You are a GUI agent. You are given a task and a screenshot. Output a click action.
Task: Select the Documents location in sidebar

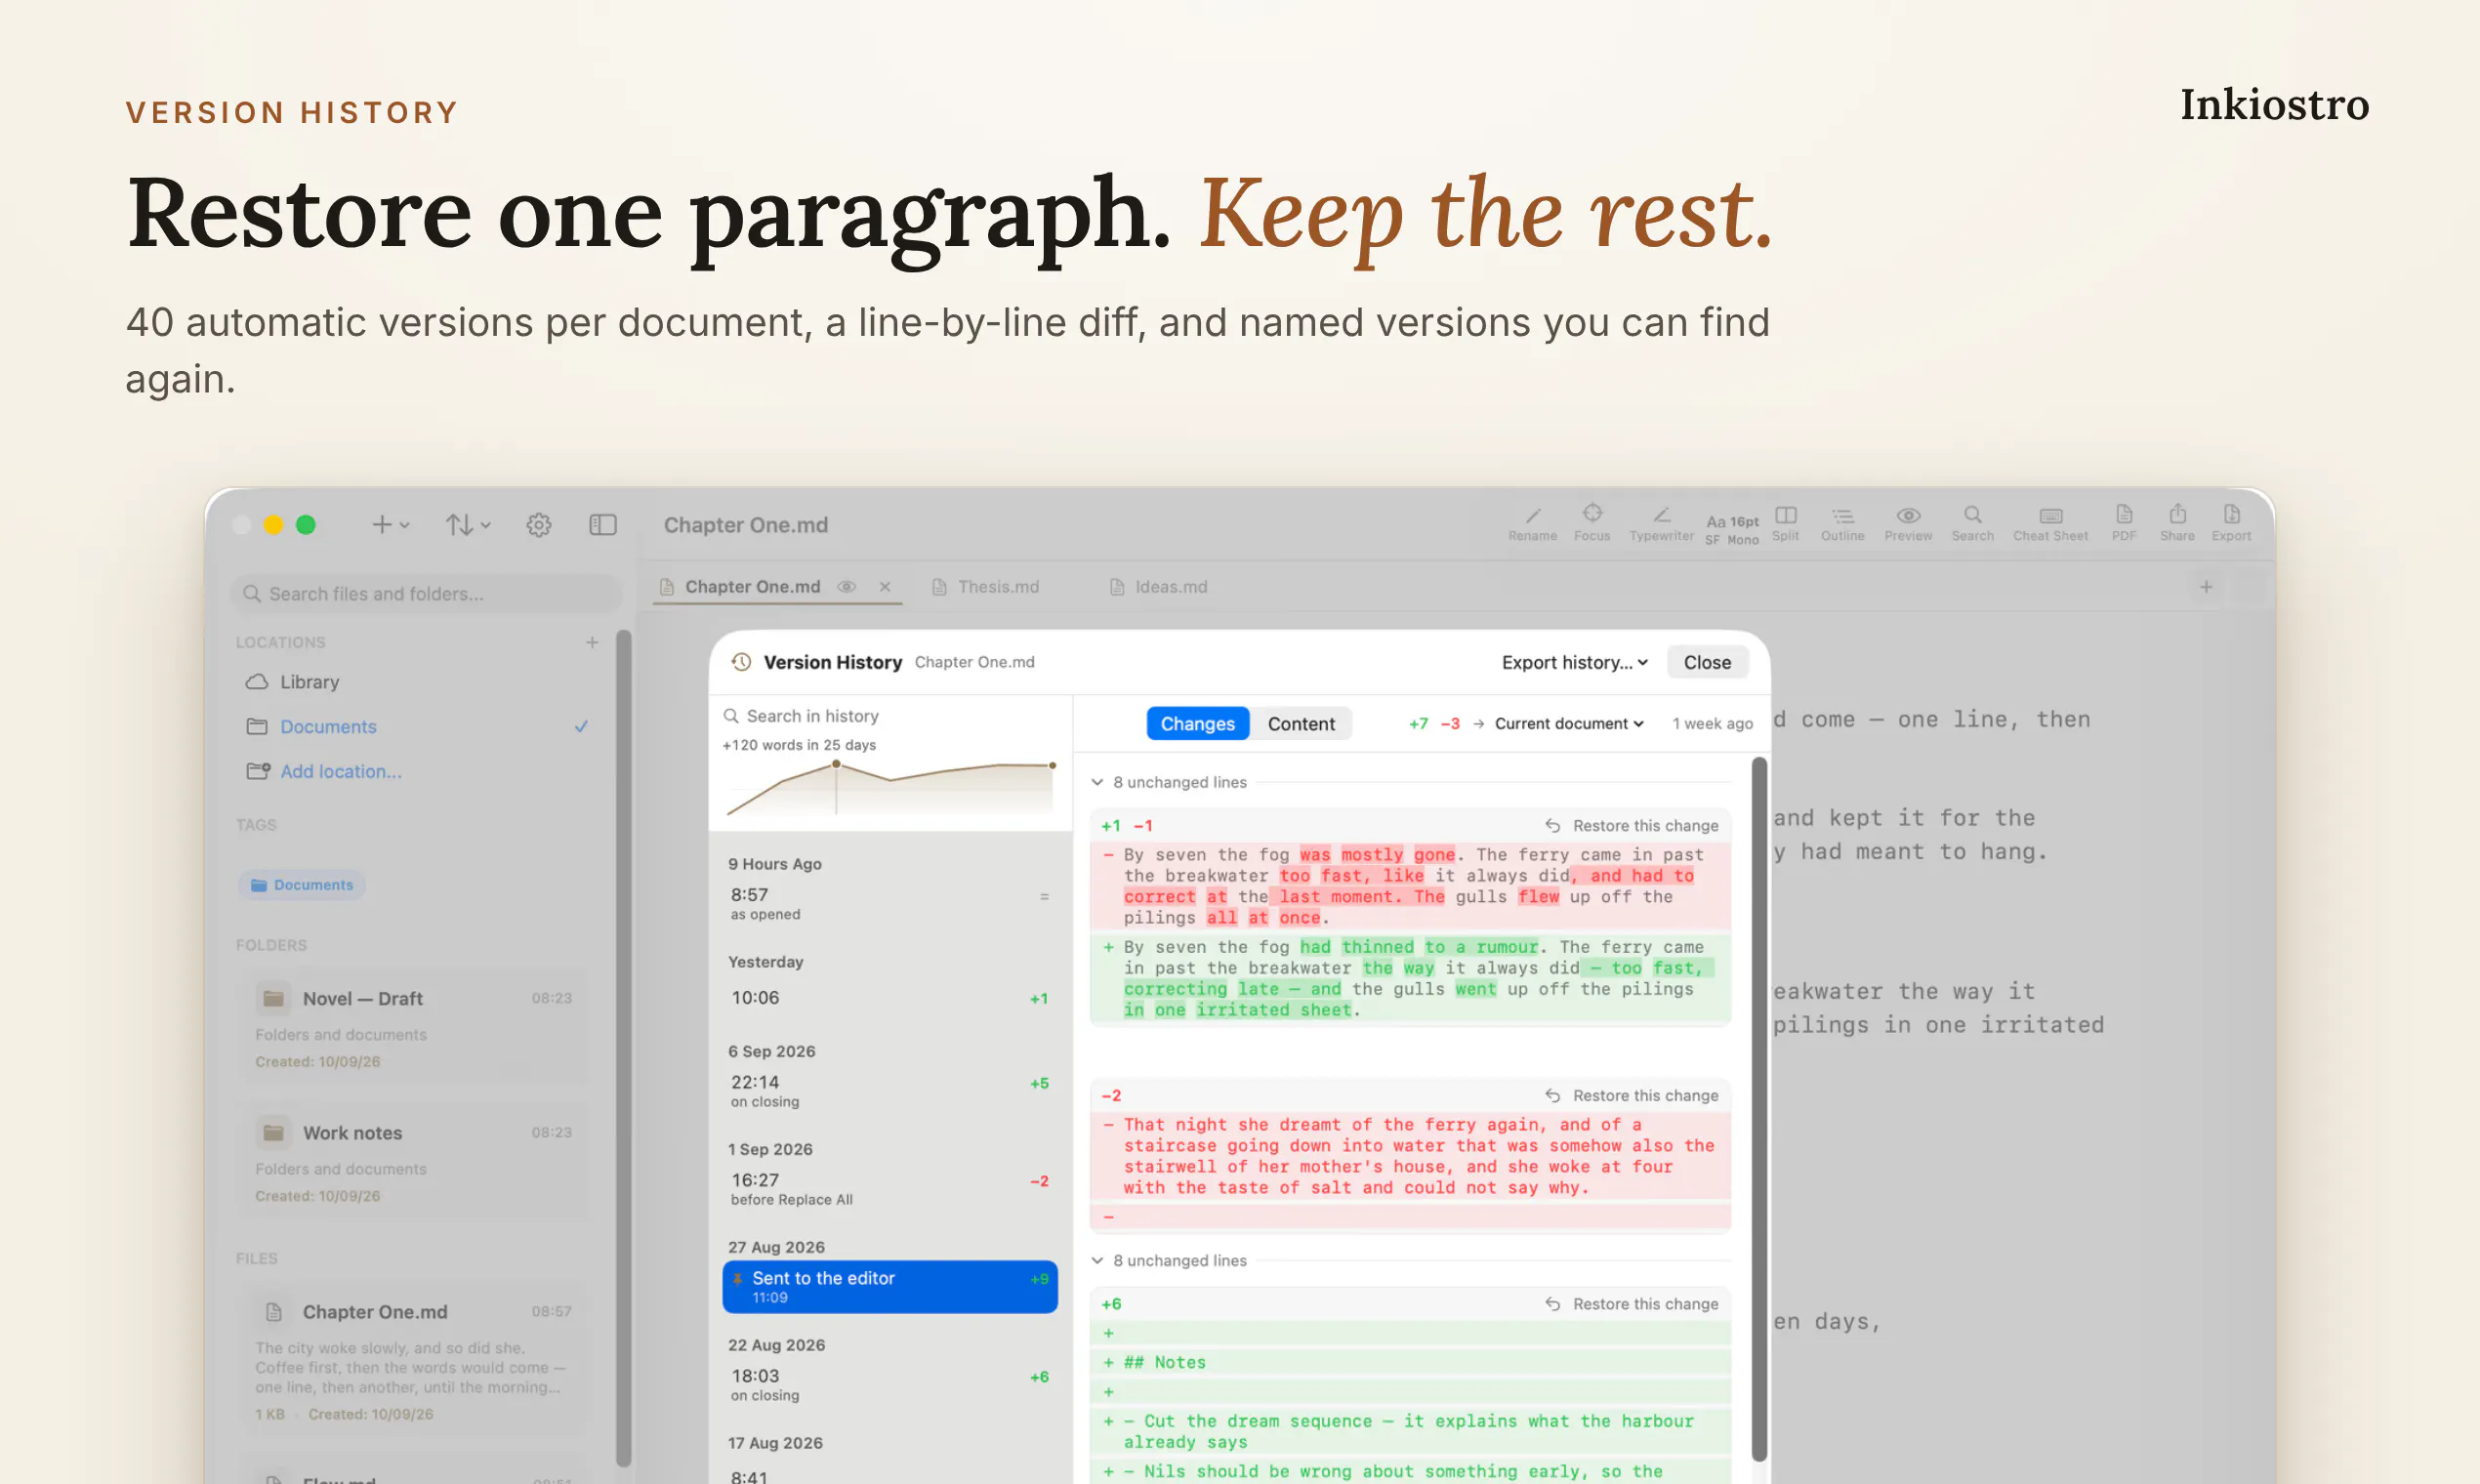click(x=416, y=727)
